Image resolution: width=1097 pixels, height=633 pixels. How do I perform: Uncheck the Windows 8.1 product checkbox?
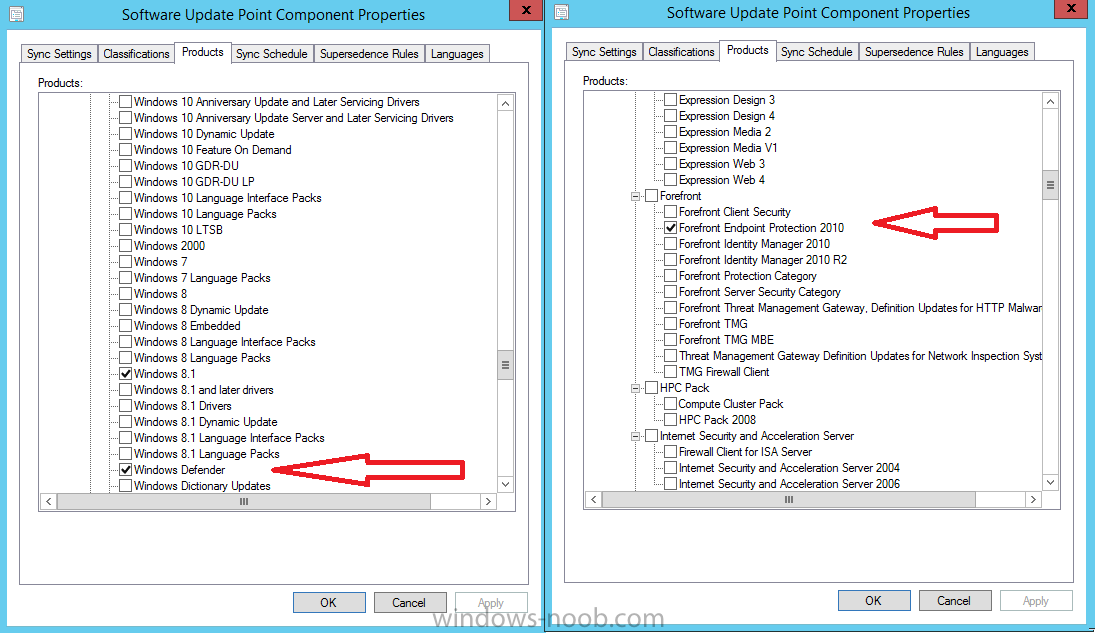(126, 374)
